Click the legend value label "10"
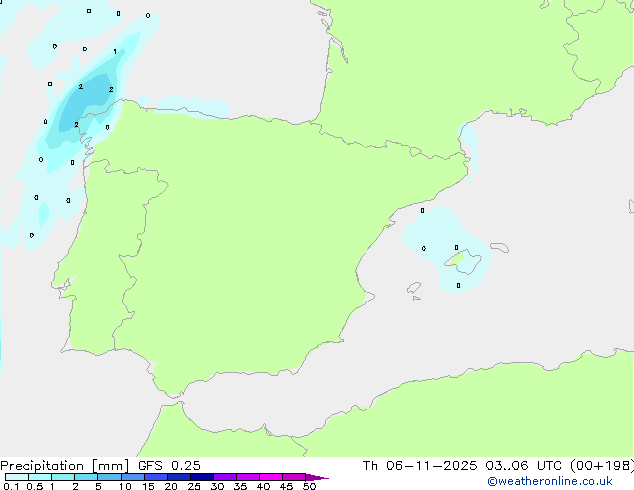The height and width of the screenshot is (490, 634). click(x=124, y=486)
